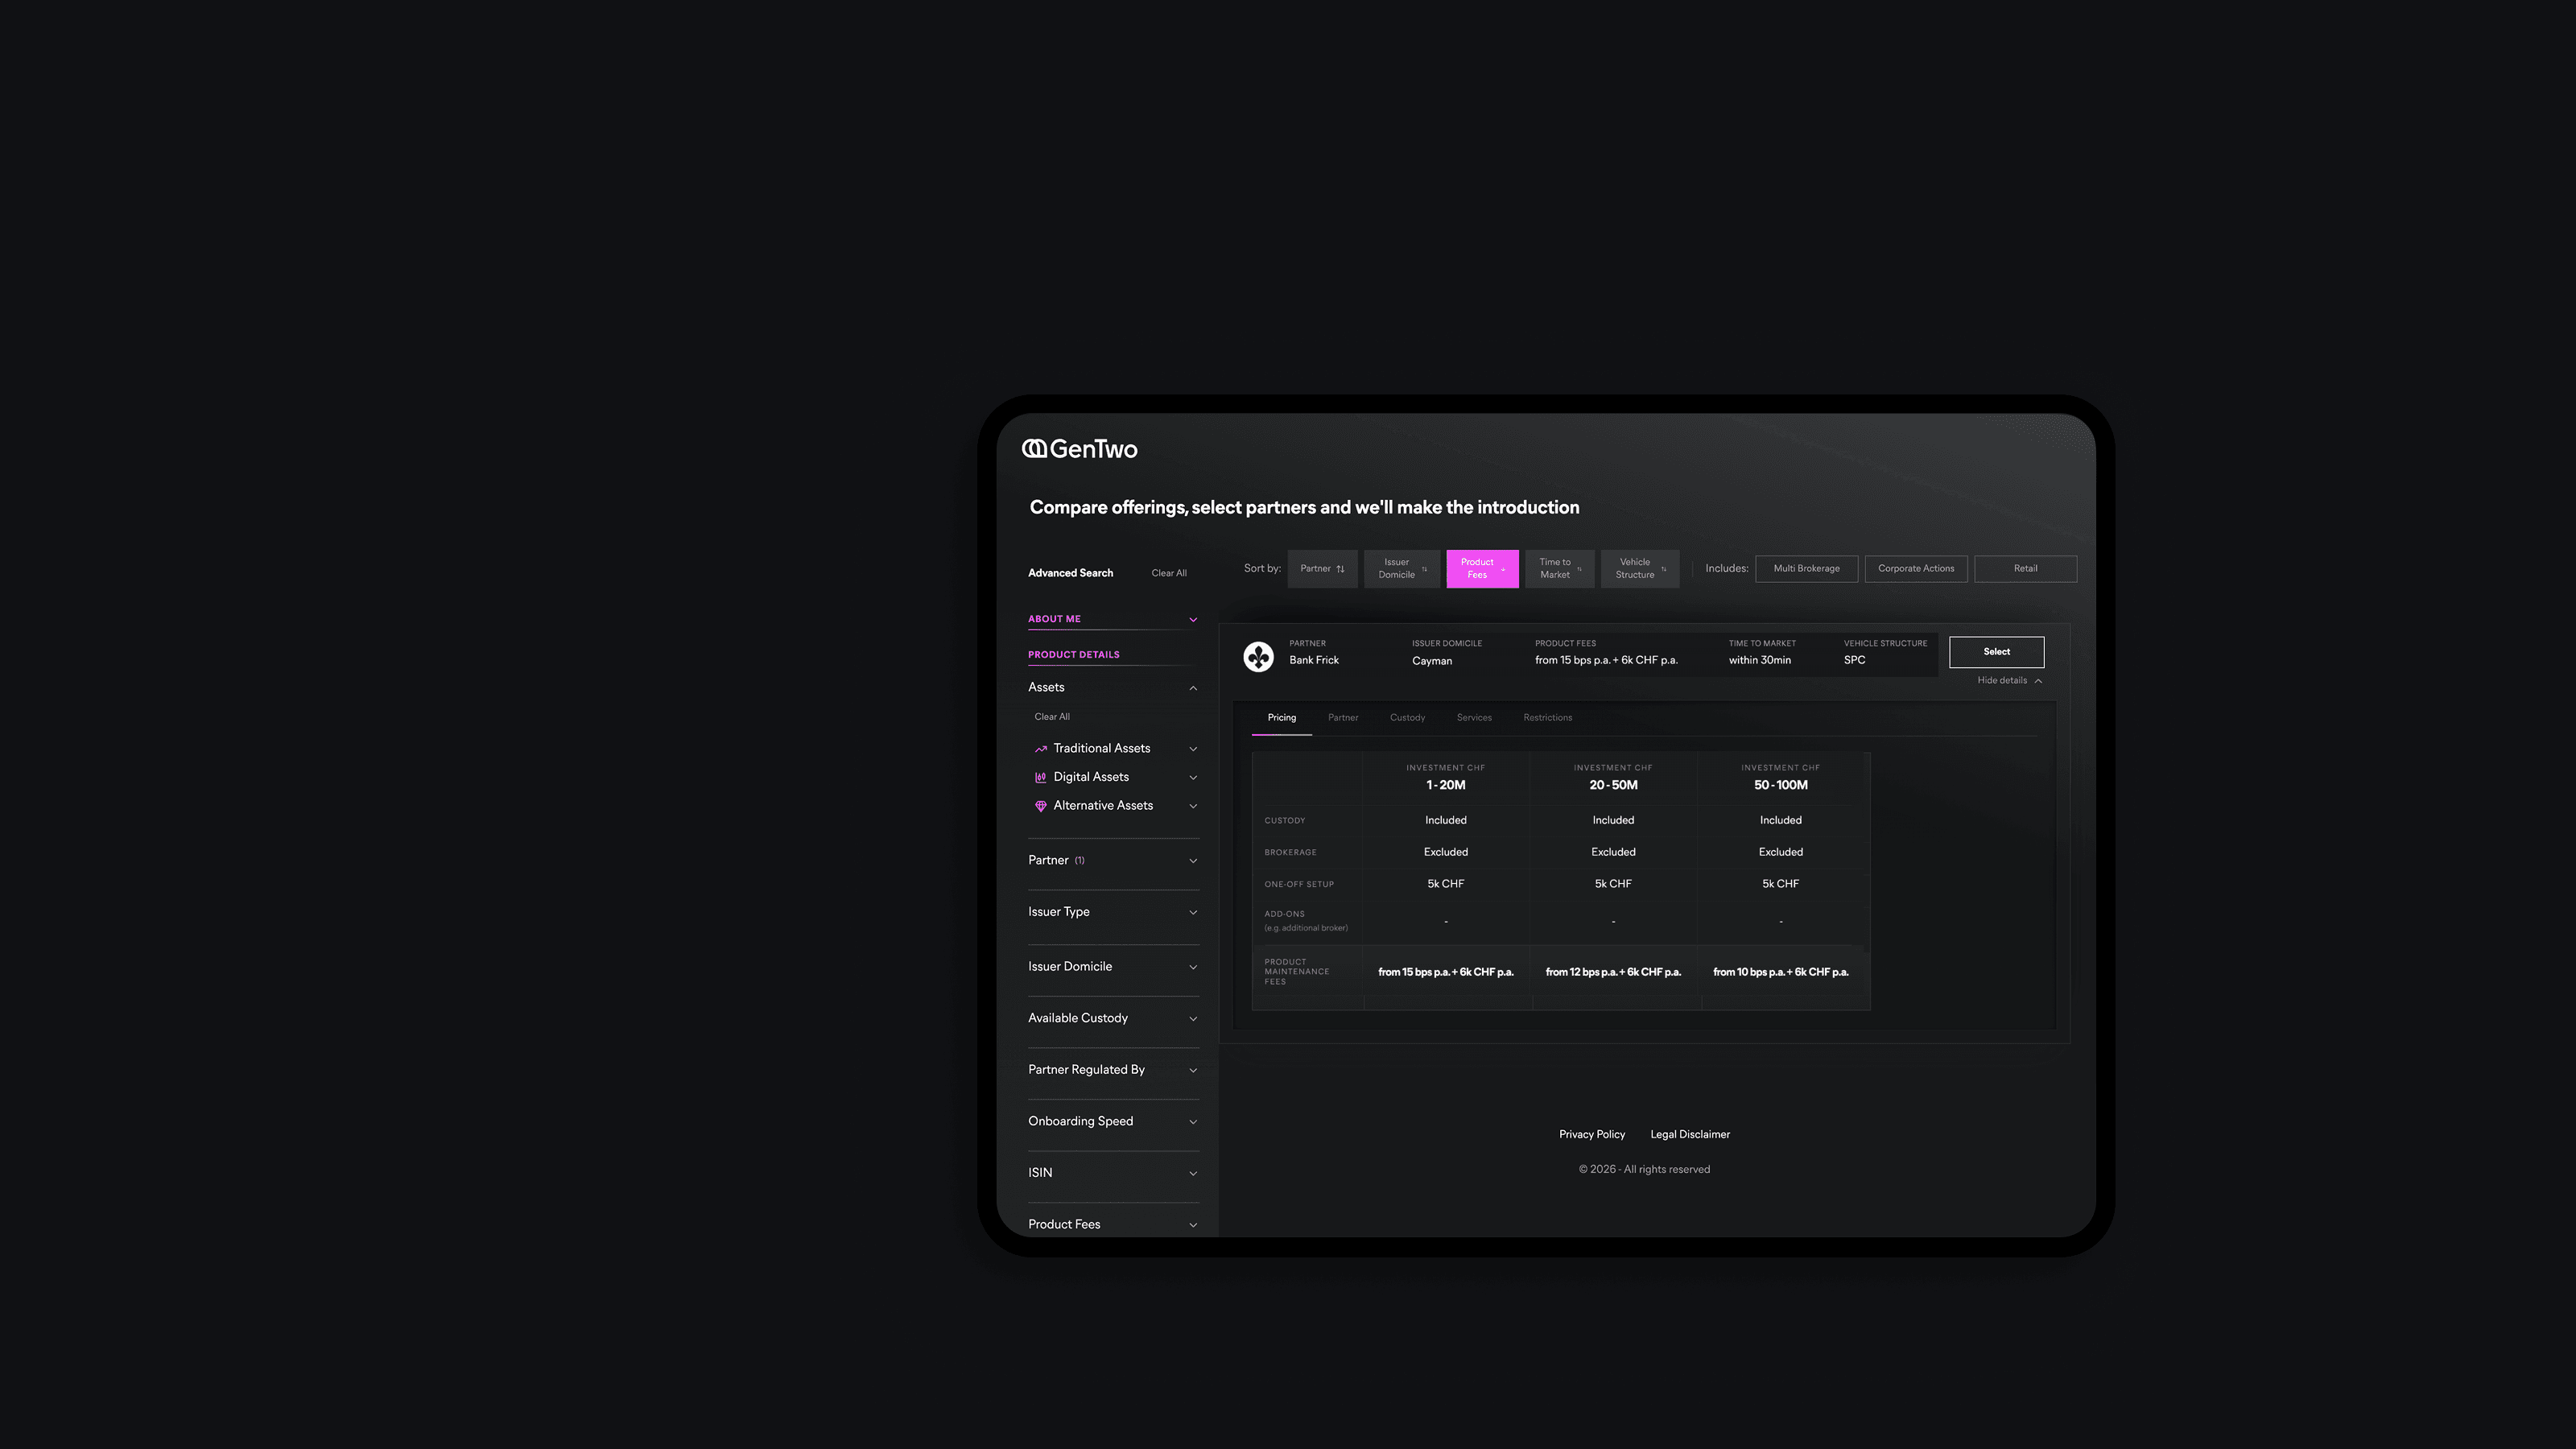
Task: Expand the Available Custody filter
Action: [1113, 1018]
